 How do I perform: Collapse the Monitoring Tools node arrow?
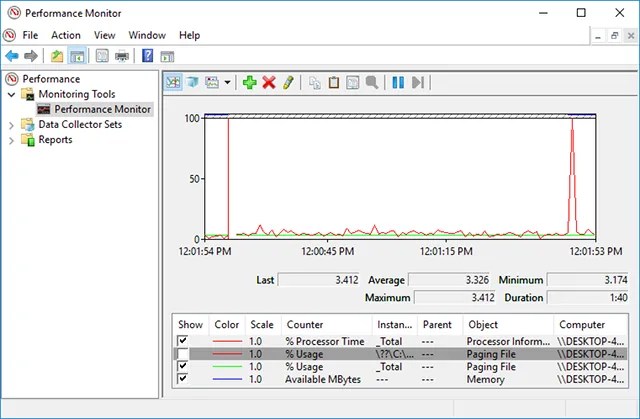[x=11, y=95]
